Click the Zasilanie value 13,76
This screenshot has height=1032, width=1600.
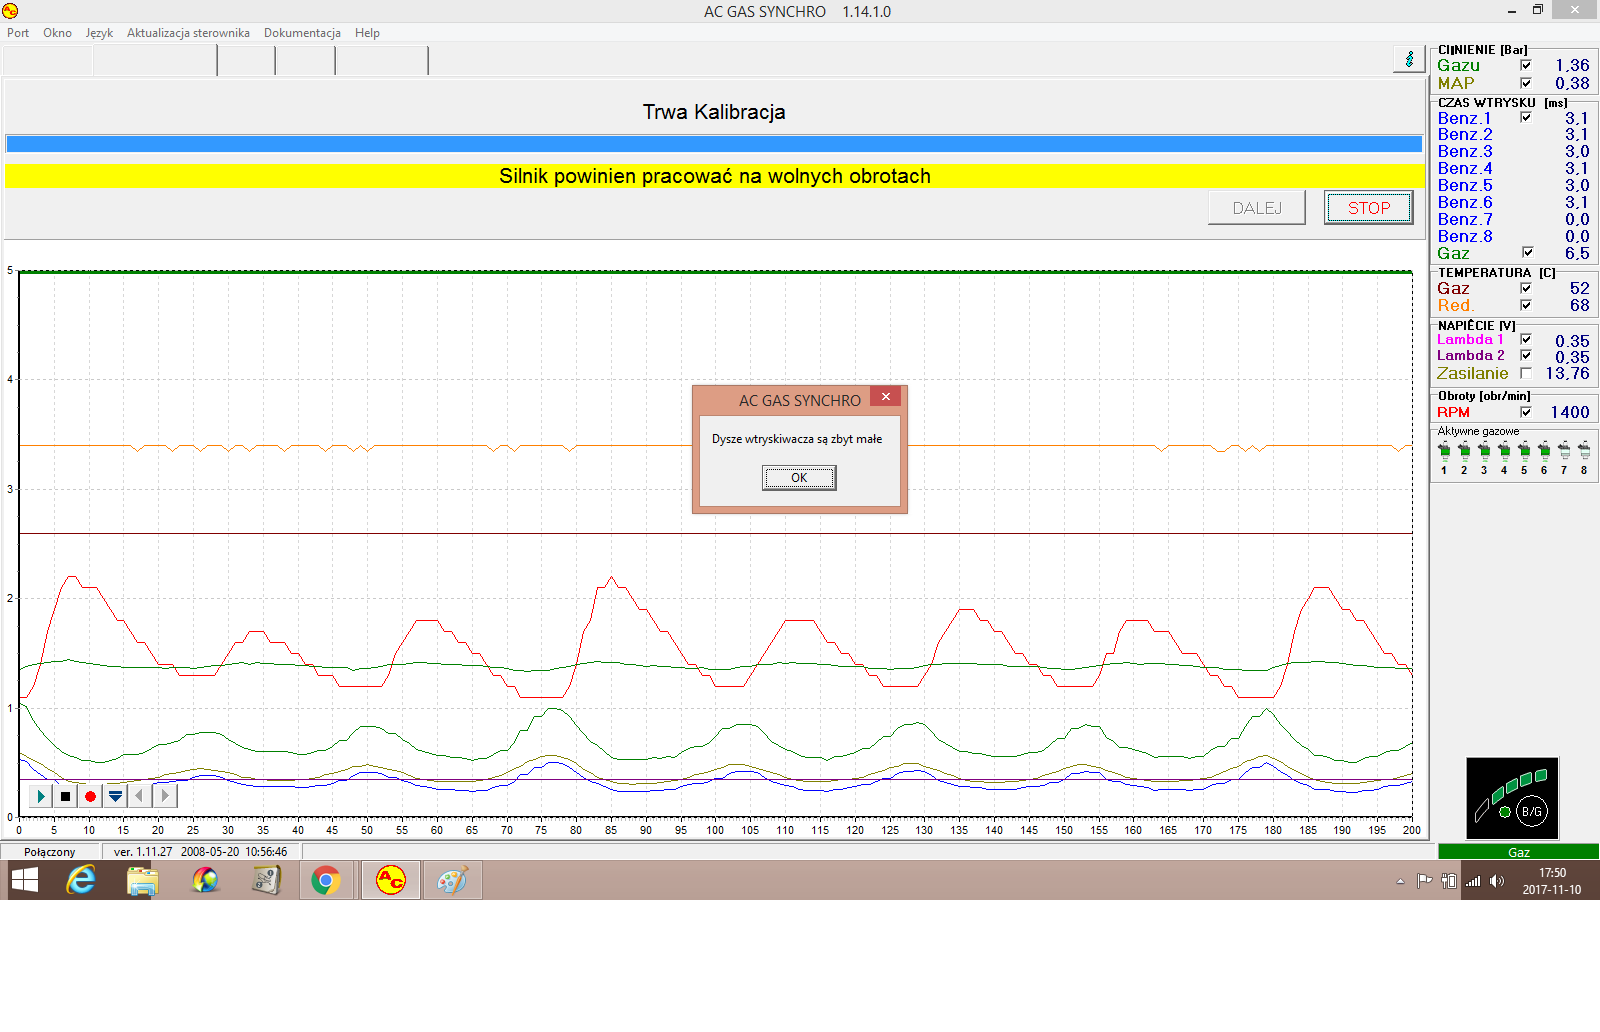click(x=1567, y=373)
